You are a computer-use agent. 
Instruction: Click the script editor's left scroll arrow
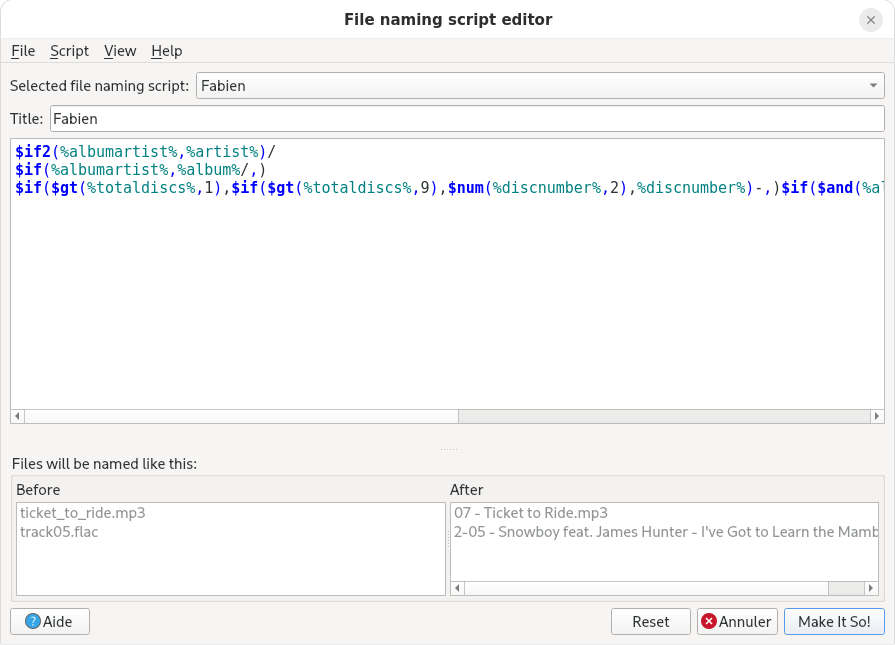[17, 417]
